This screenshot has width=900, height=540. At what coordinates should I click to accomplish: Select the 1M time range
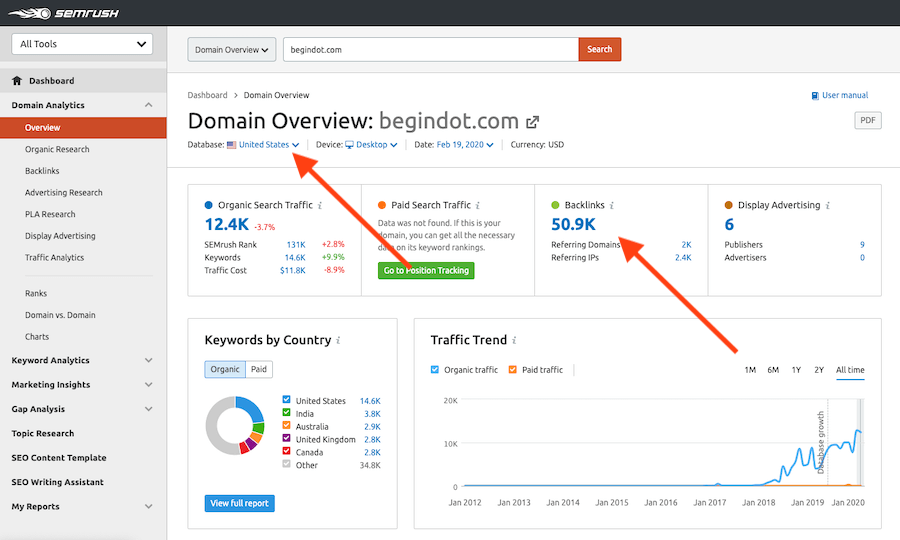pyautogui.click(x=750, y=370)
